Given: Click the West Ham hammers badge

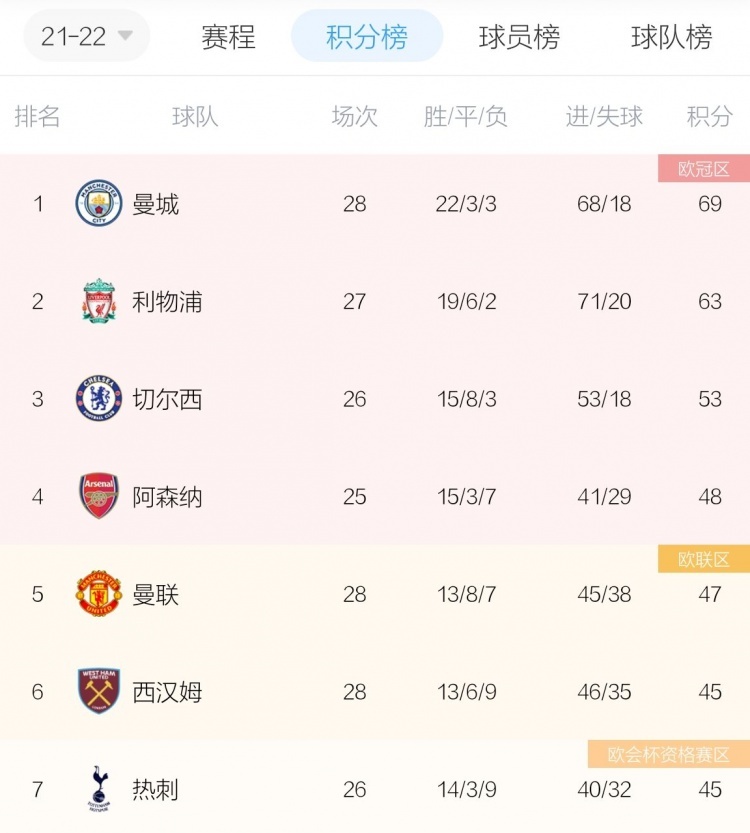Looking at the screenshot, I should pyautogui.click(x=99, y=691).
